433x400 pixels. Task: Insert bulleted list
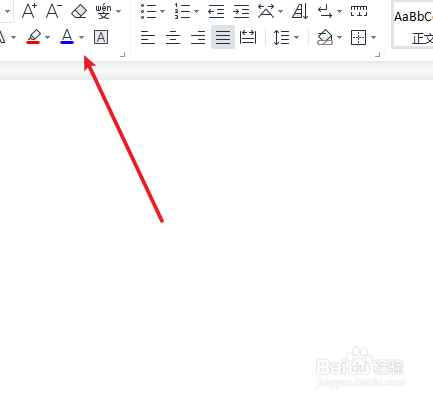pyautogui.click(x=148, y=11)
